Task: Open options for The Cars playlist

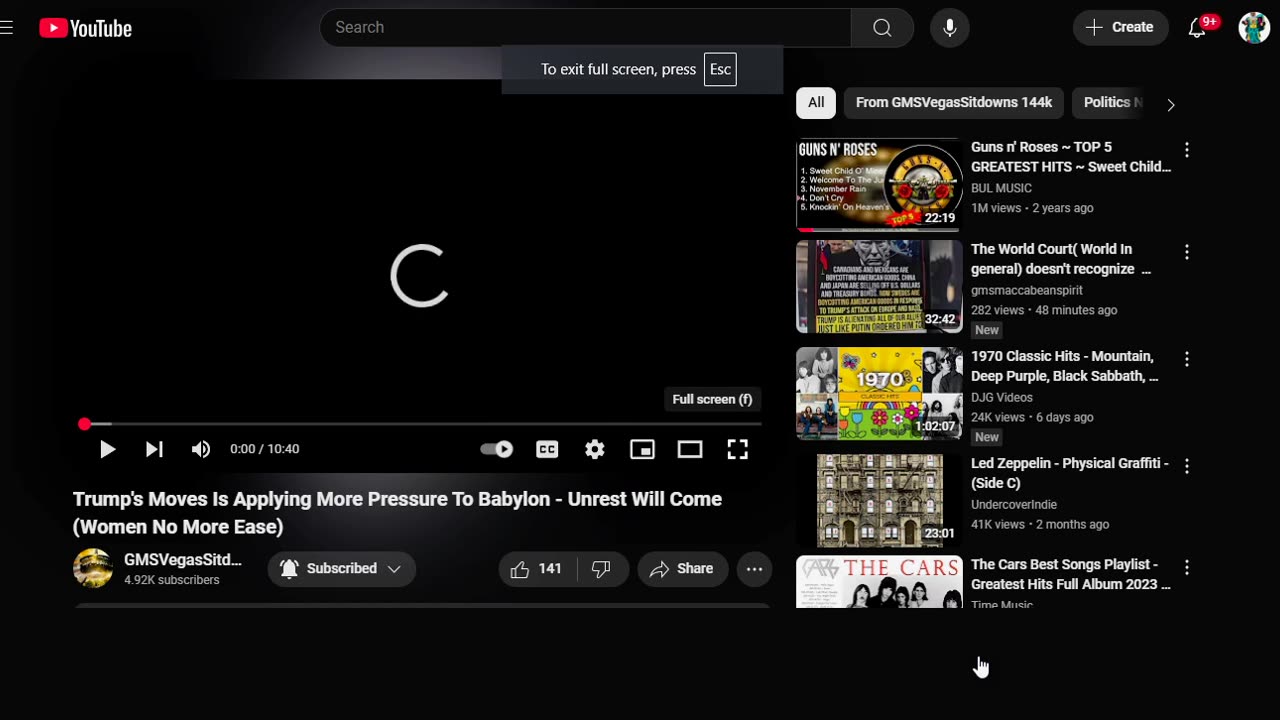Action: point(1187,567)
